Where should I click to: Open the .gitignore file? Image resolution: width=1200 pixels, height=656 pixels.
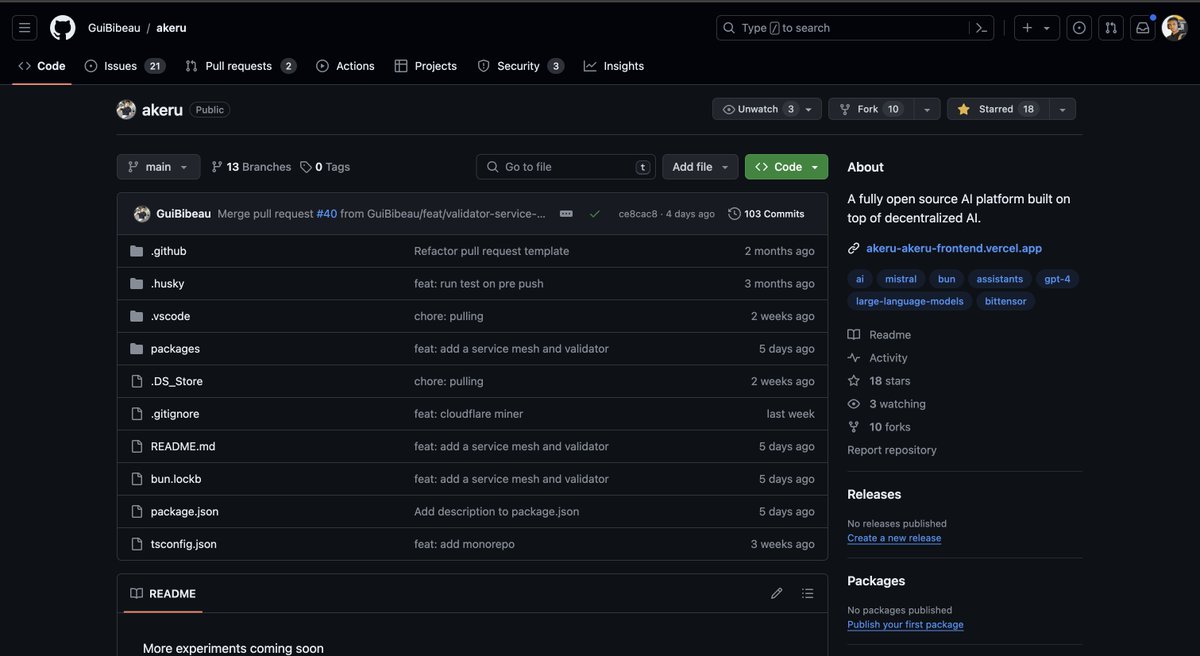[175, 414]
